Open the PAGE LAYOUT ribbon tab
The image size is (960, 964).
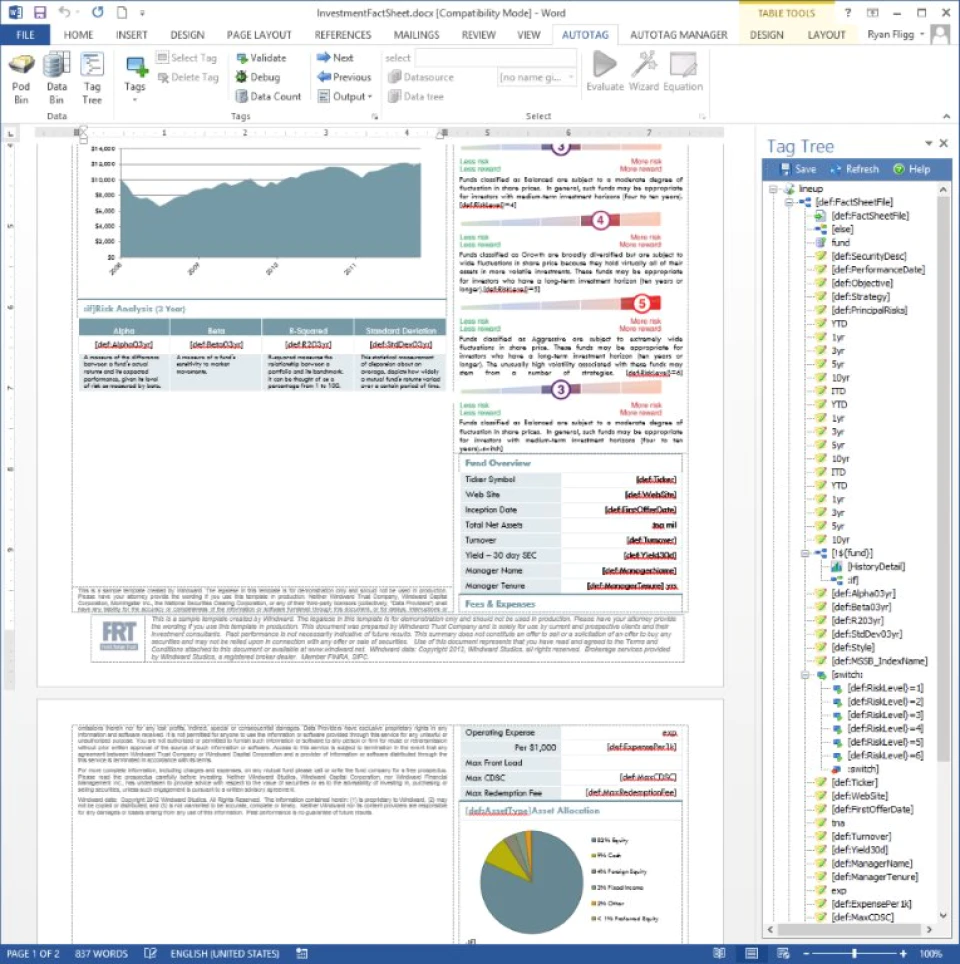tap(259, 35)
